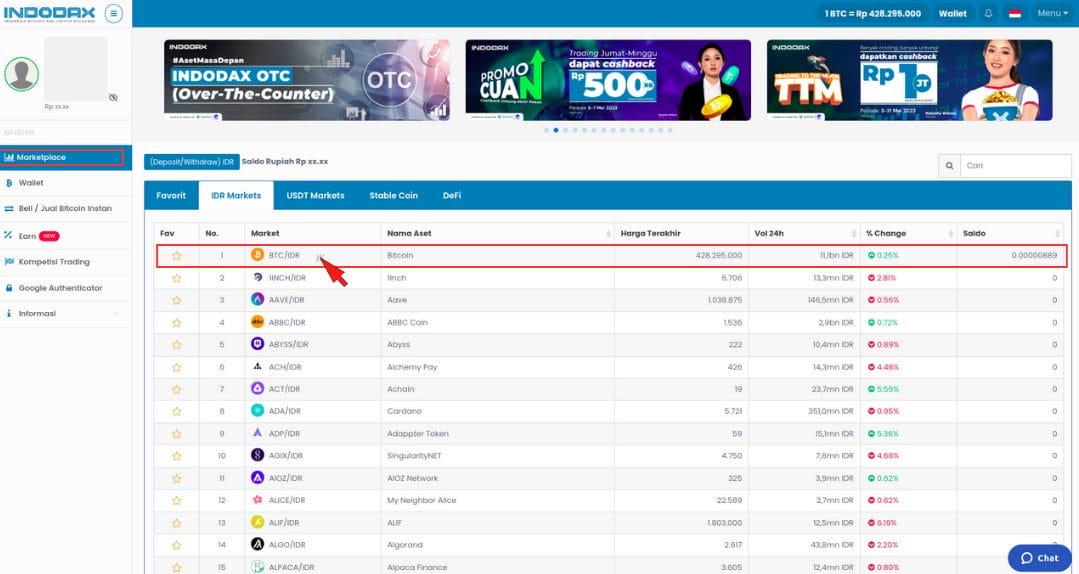
Task: Click the 1 BTC price ticker
Action: point(873,13)
